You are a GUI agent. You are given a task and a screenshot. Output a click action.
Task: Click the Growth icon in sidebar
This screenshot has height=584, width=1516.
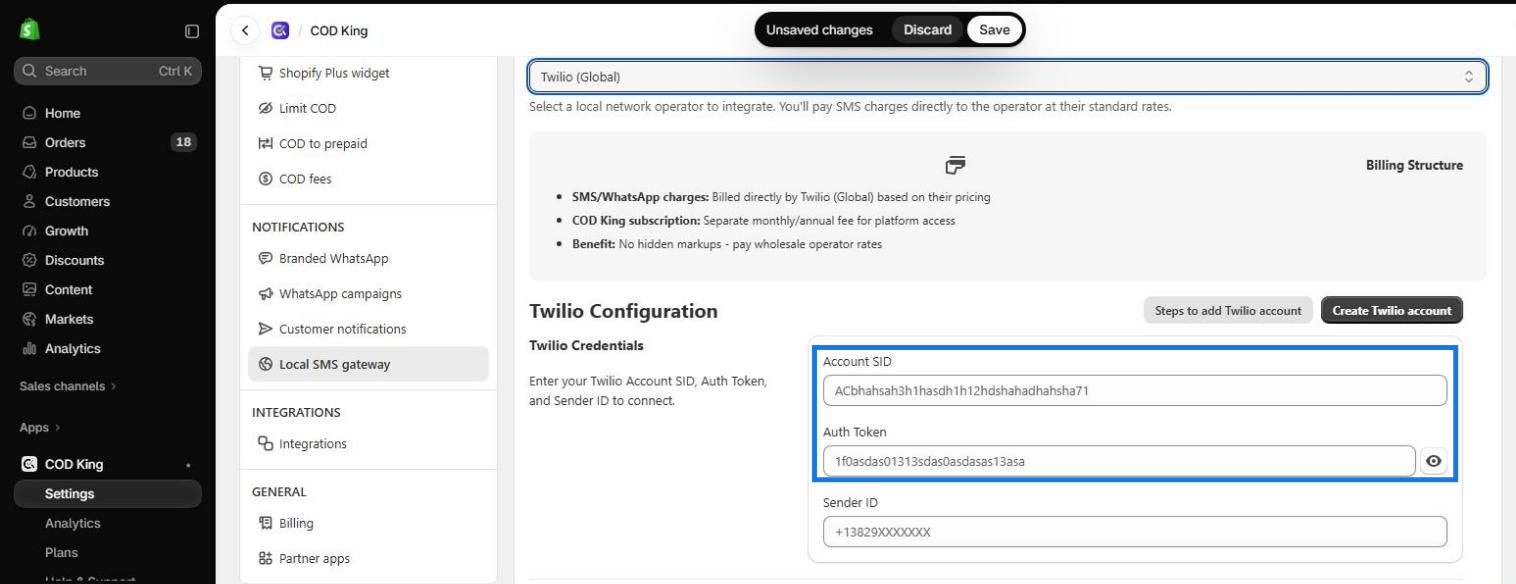(29, 231)
